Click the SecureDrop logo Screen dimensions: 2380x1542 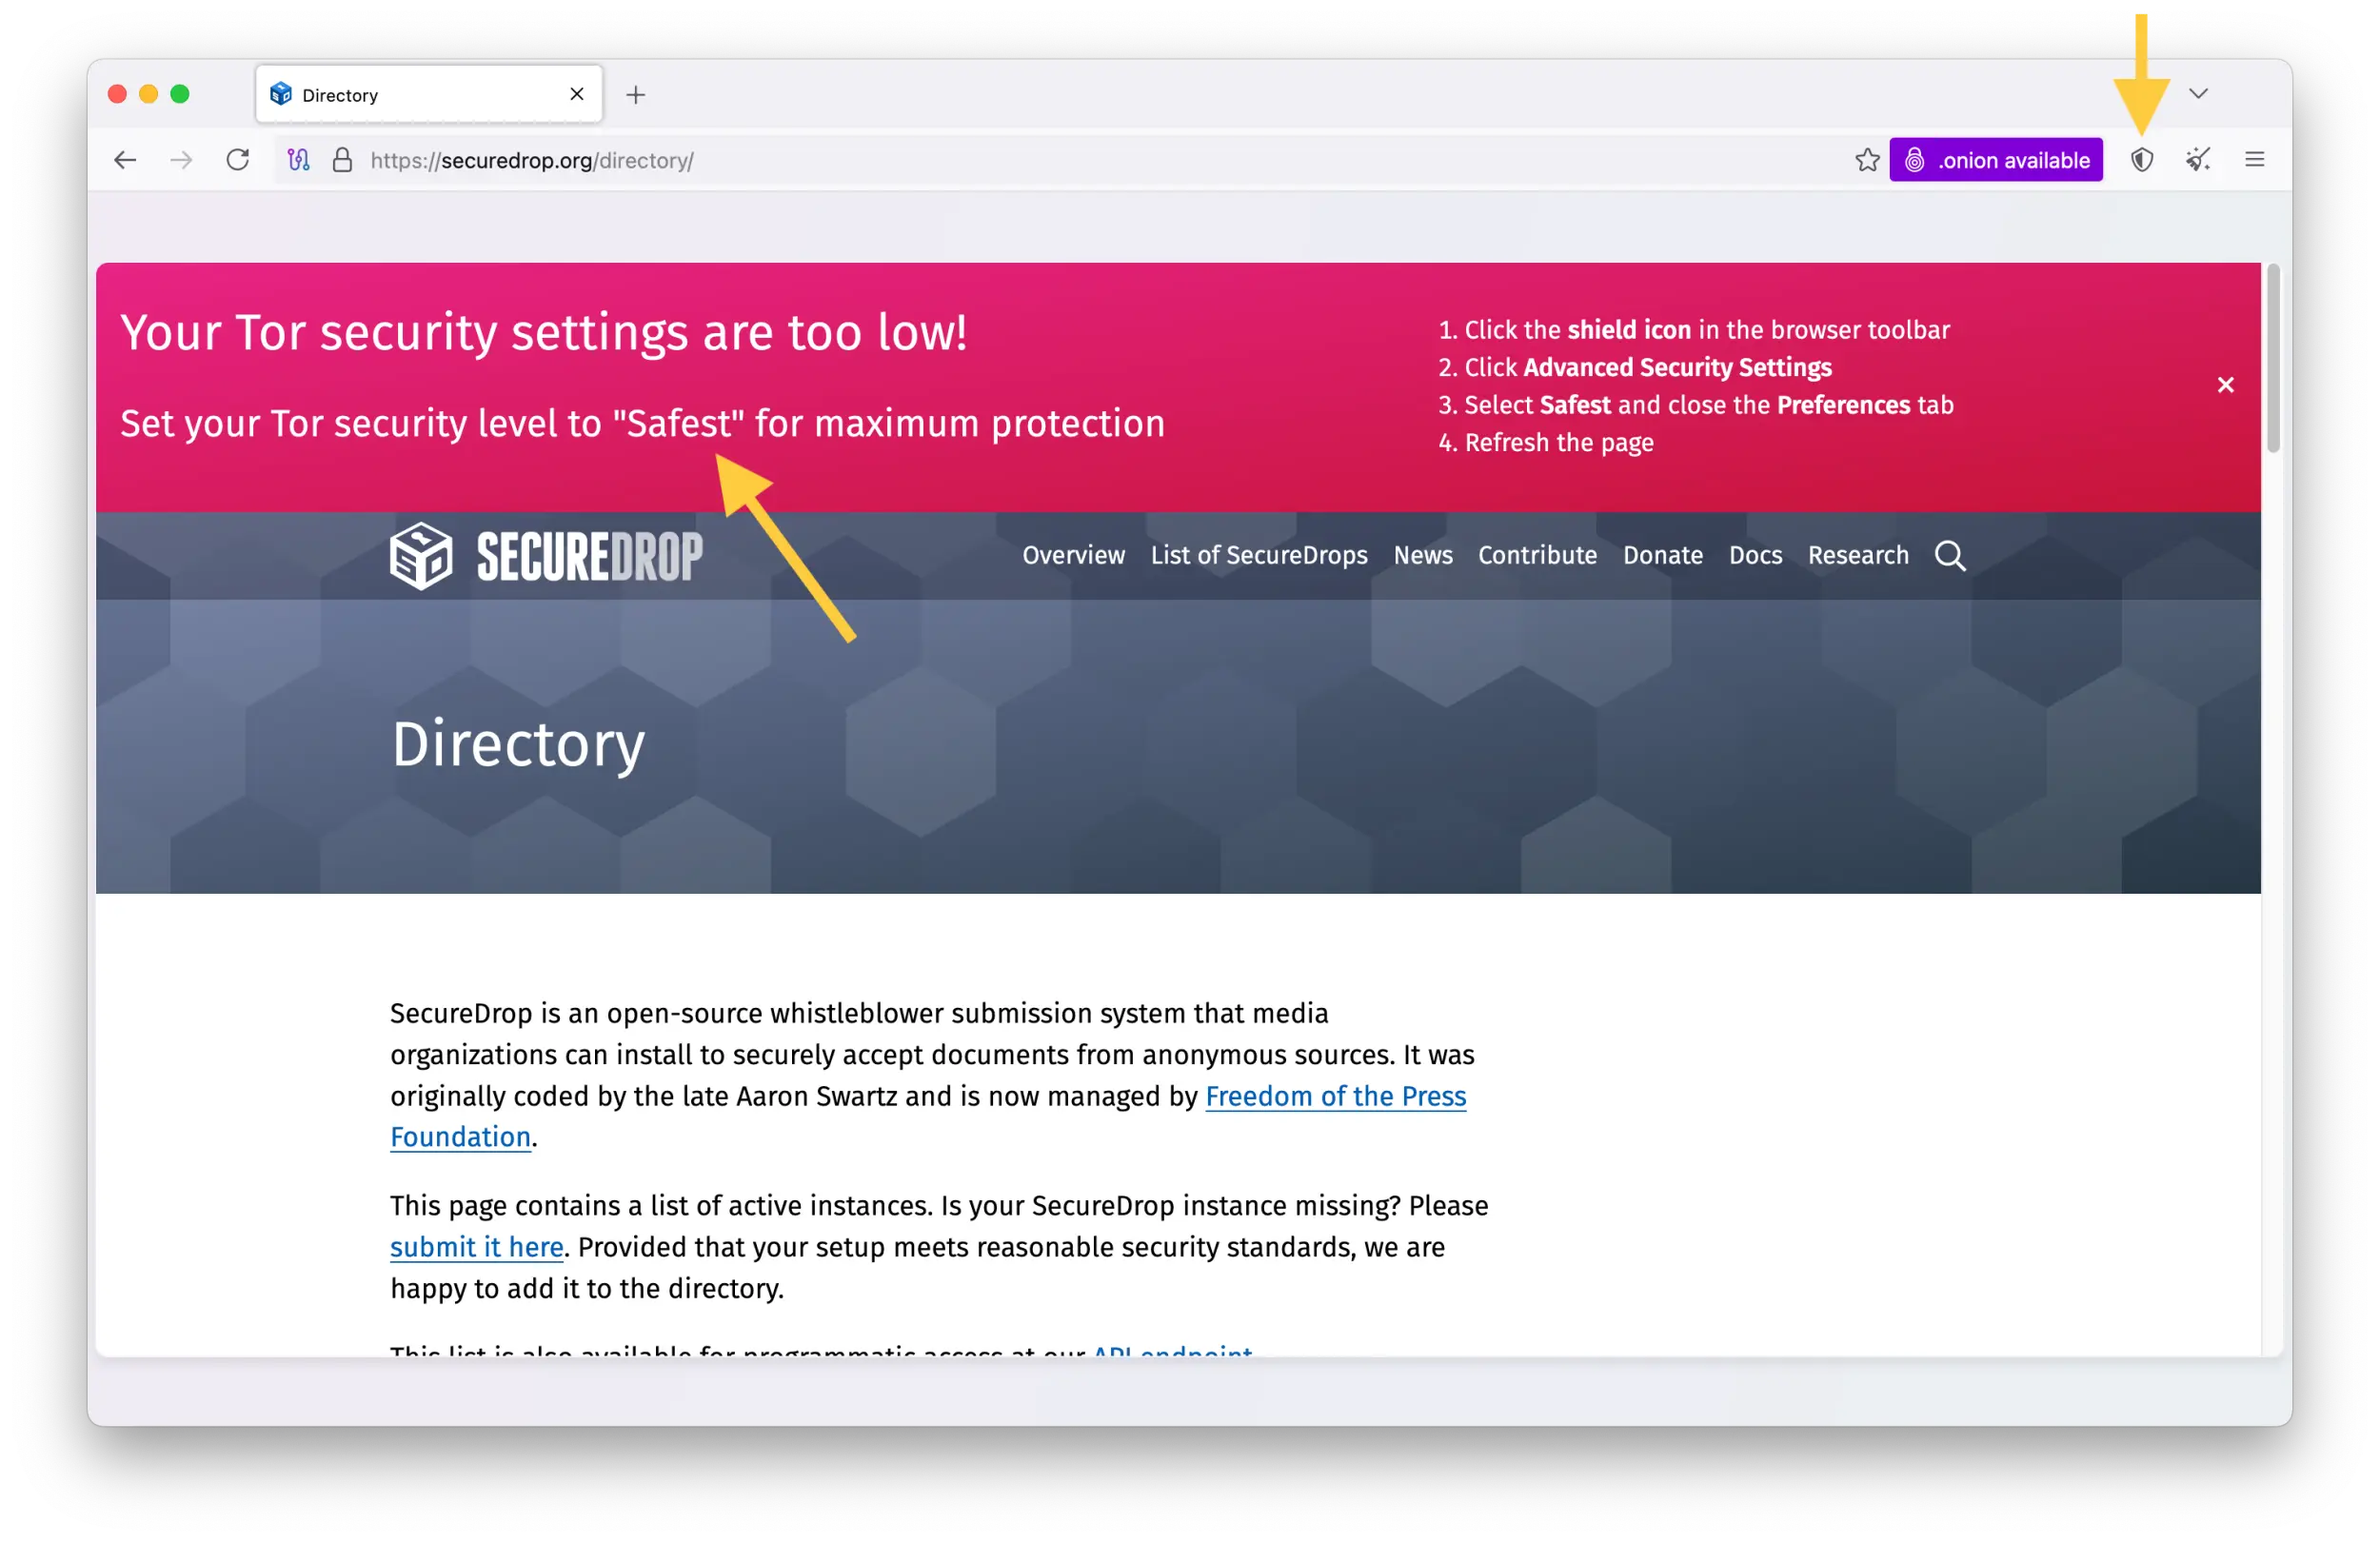546,556
